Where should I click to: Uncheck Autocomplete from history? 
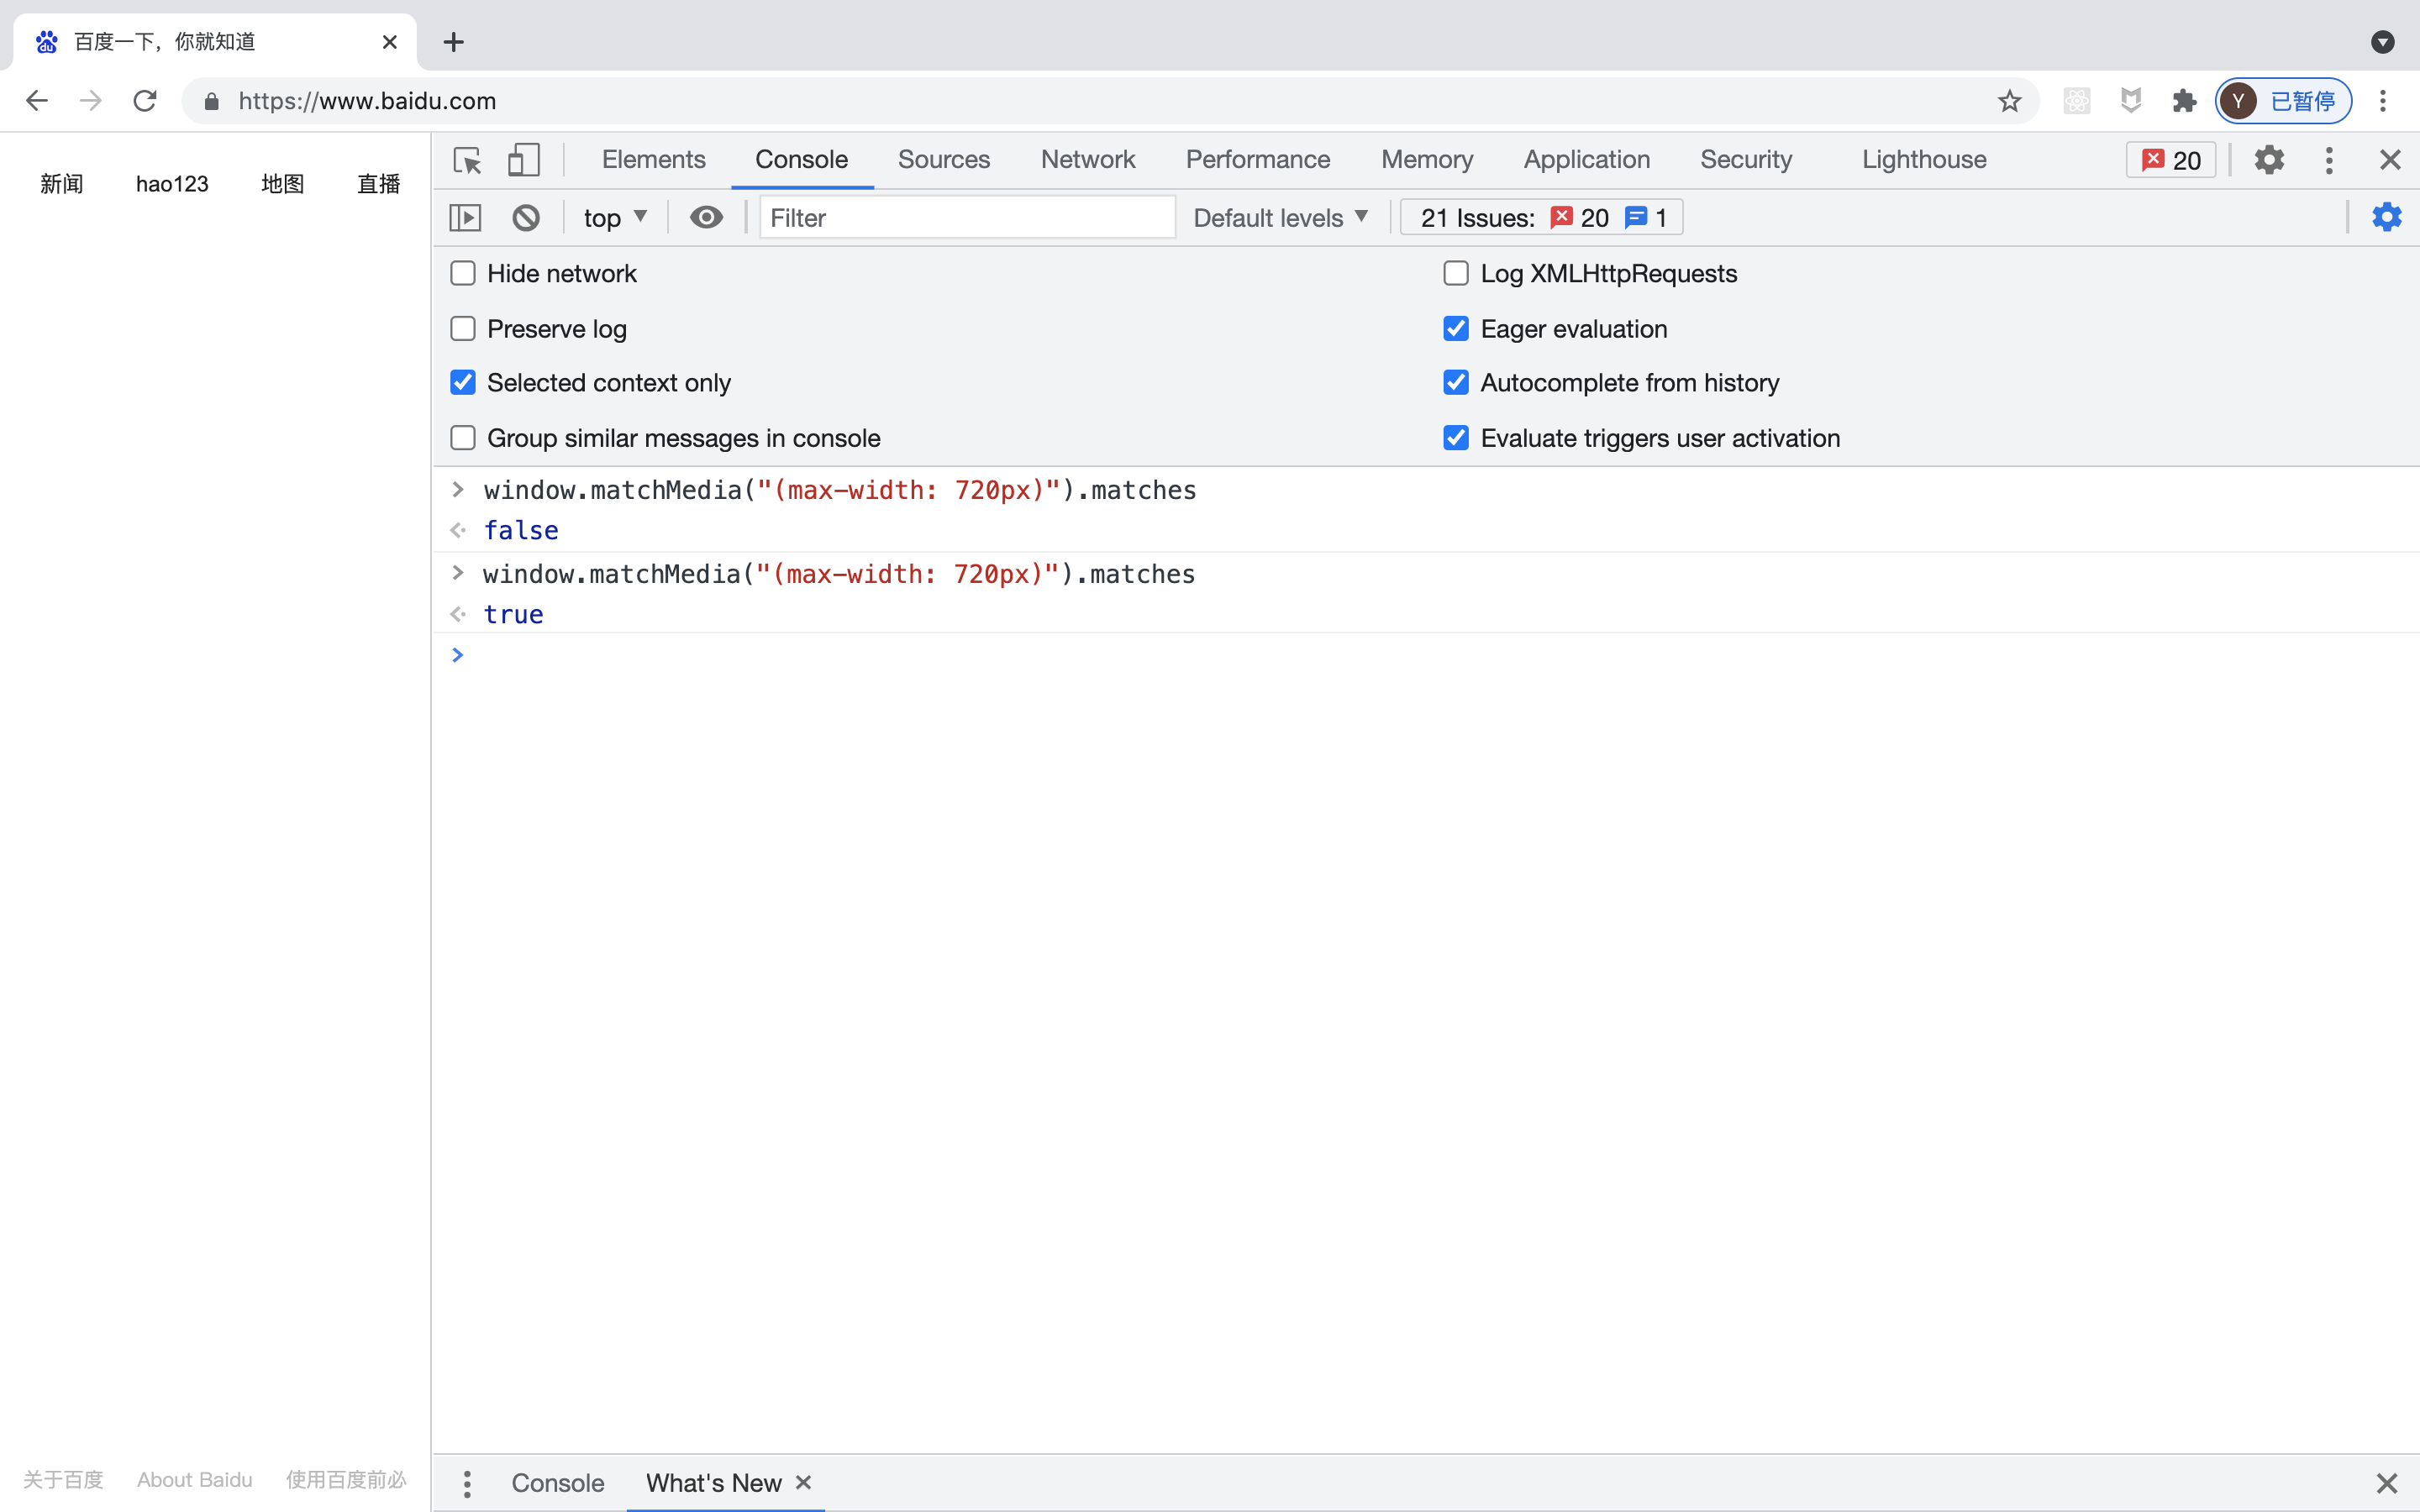click(x=1456, y=382)
